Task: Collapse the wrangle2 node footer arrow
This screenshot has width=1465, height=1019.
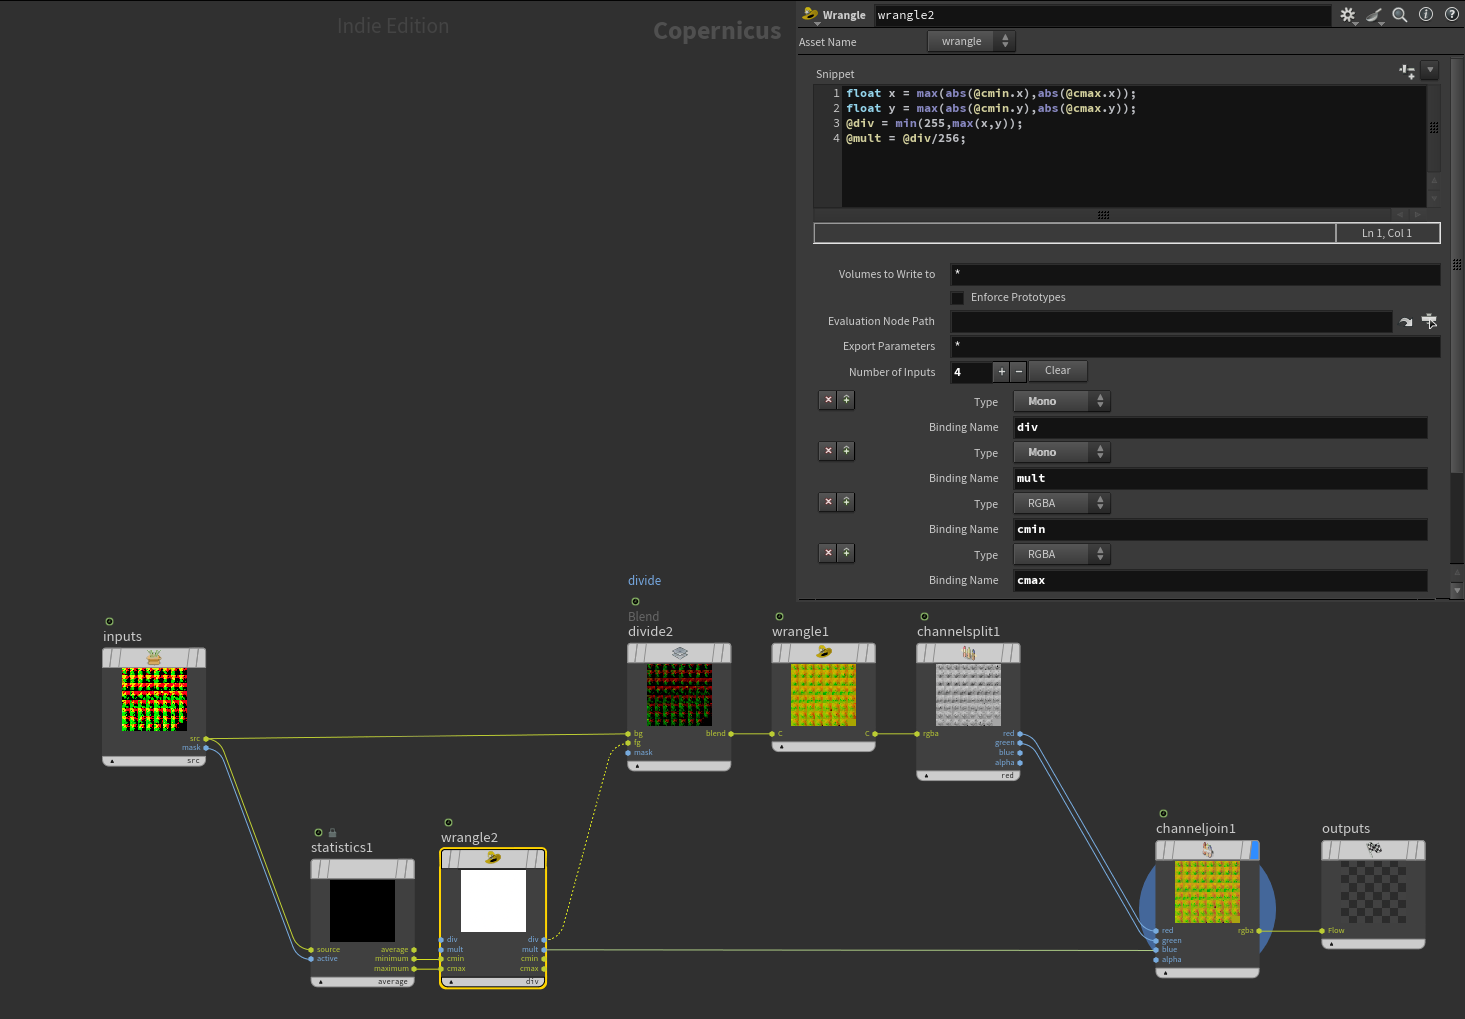Action: 451,982
